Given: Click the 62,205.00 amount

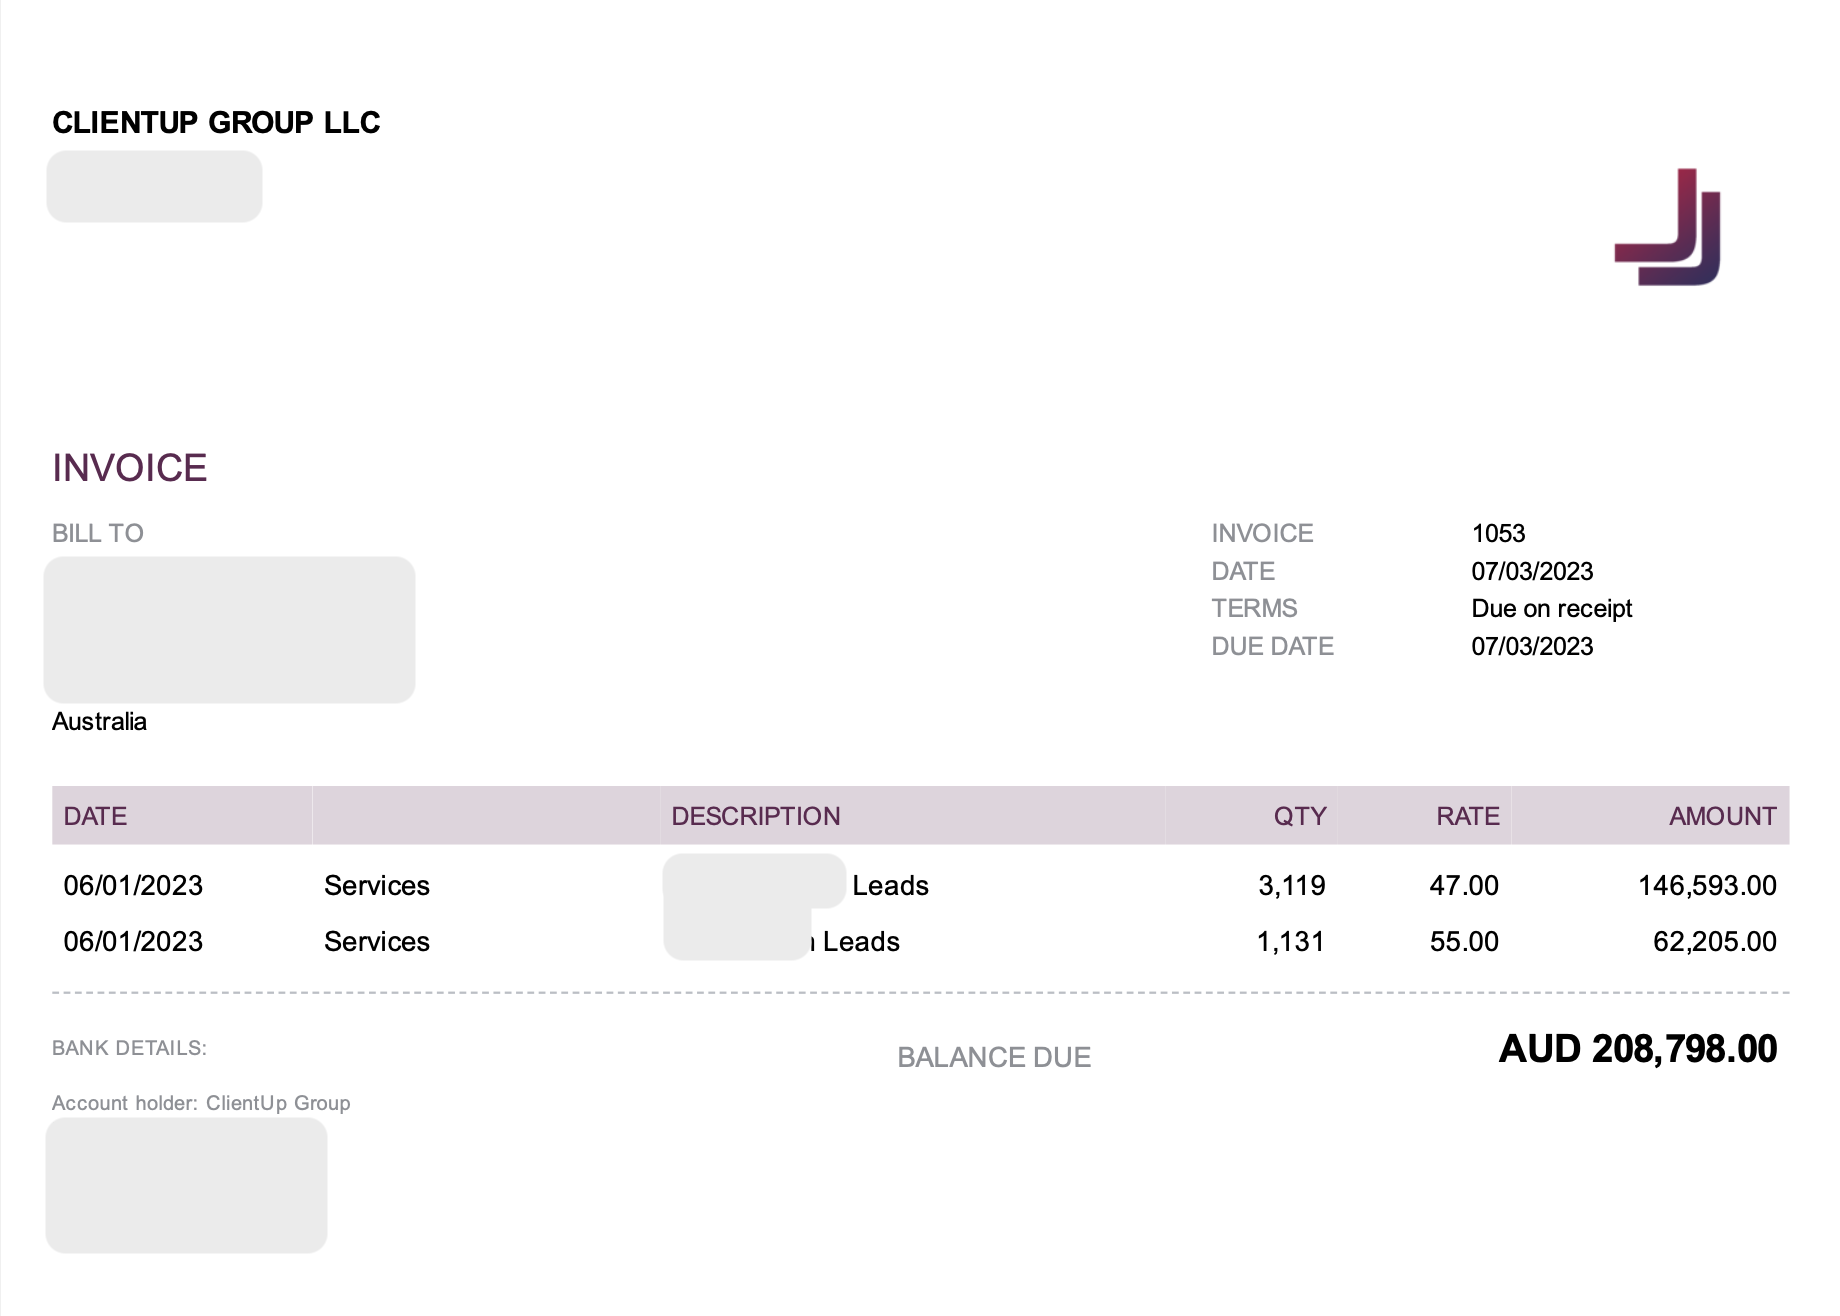Looking at the screenshot, I should pyautogui.click(x=1714, y=941).
